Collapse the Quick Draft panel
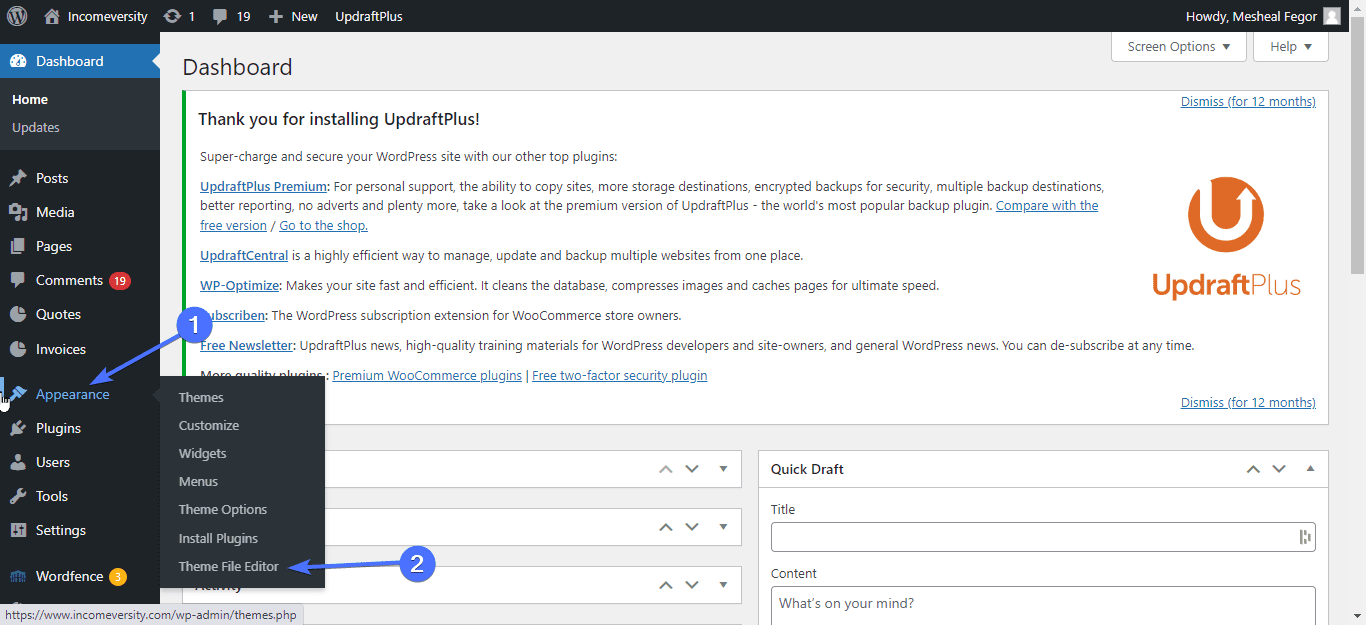The height and width of the screenshot is (625, 1366). click(1310, 468)
